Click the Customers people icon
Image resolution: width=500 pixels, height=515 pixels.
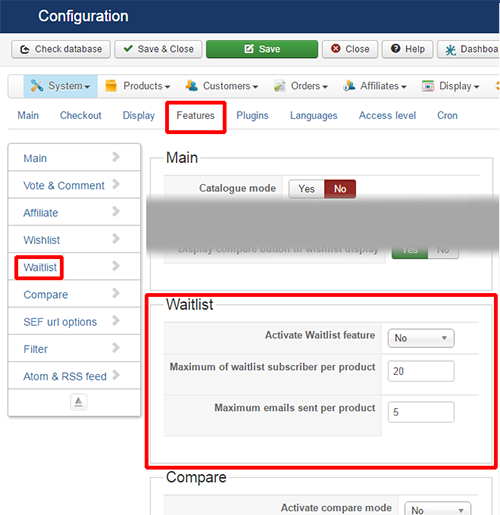(192, 86)
